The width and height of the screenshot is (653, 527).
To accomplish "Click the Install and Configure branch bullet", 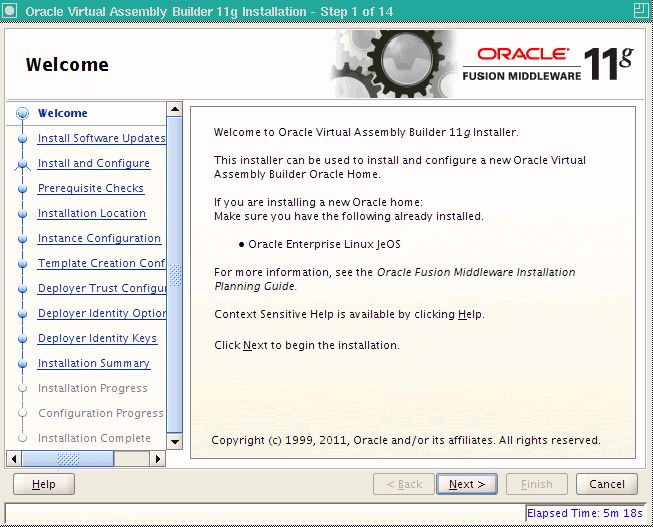I will pos(22,164).
